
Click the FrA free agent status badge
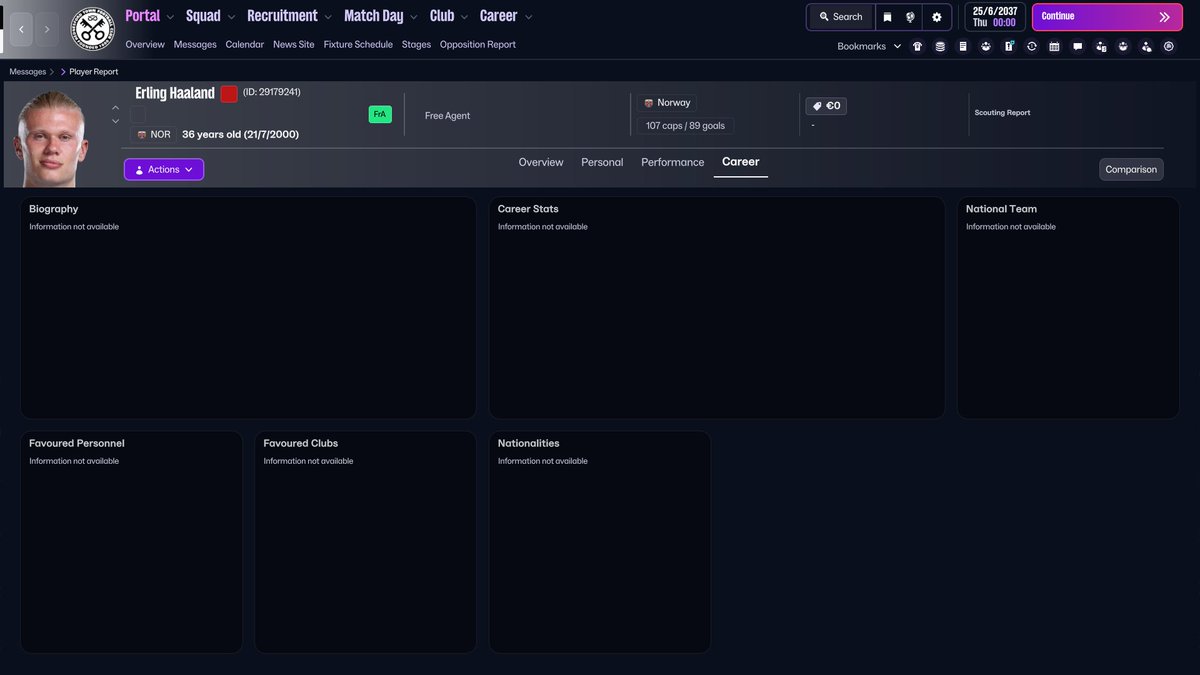coord(380,114)
